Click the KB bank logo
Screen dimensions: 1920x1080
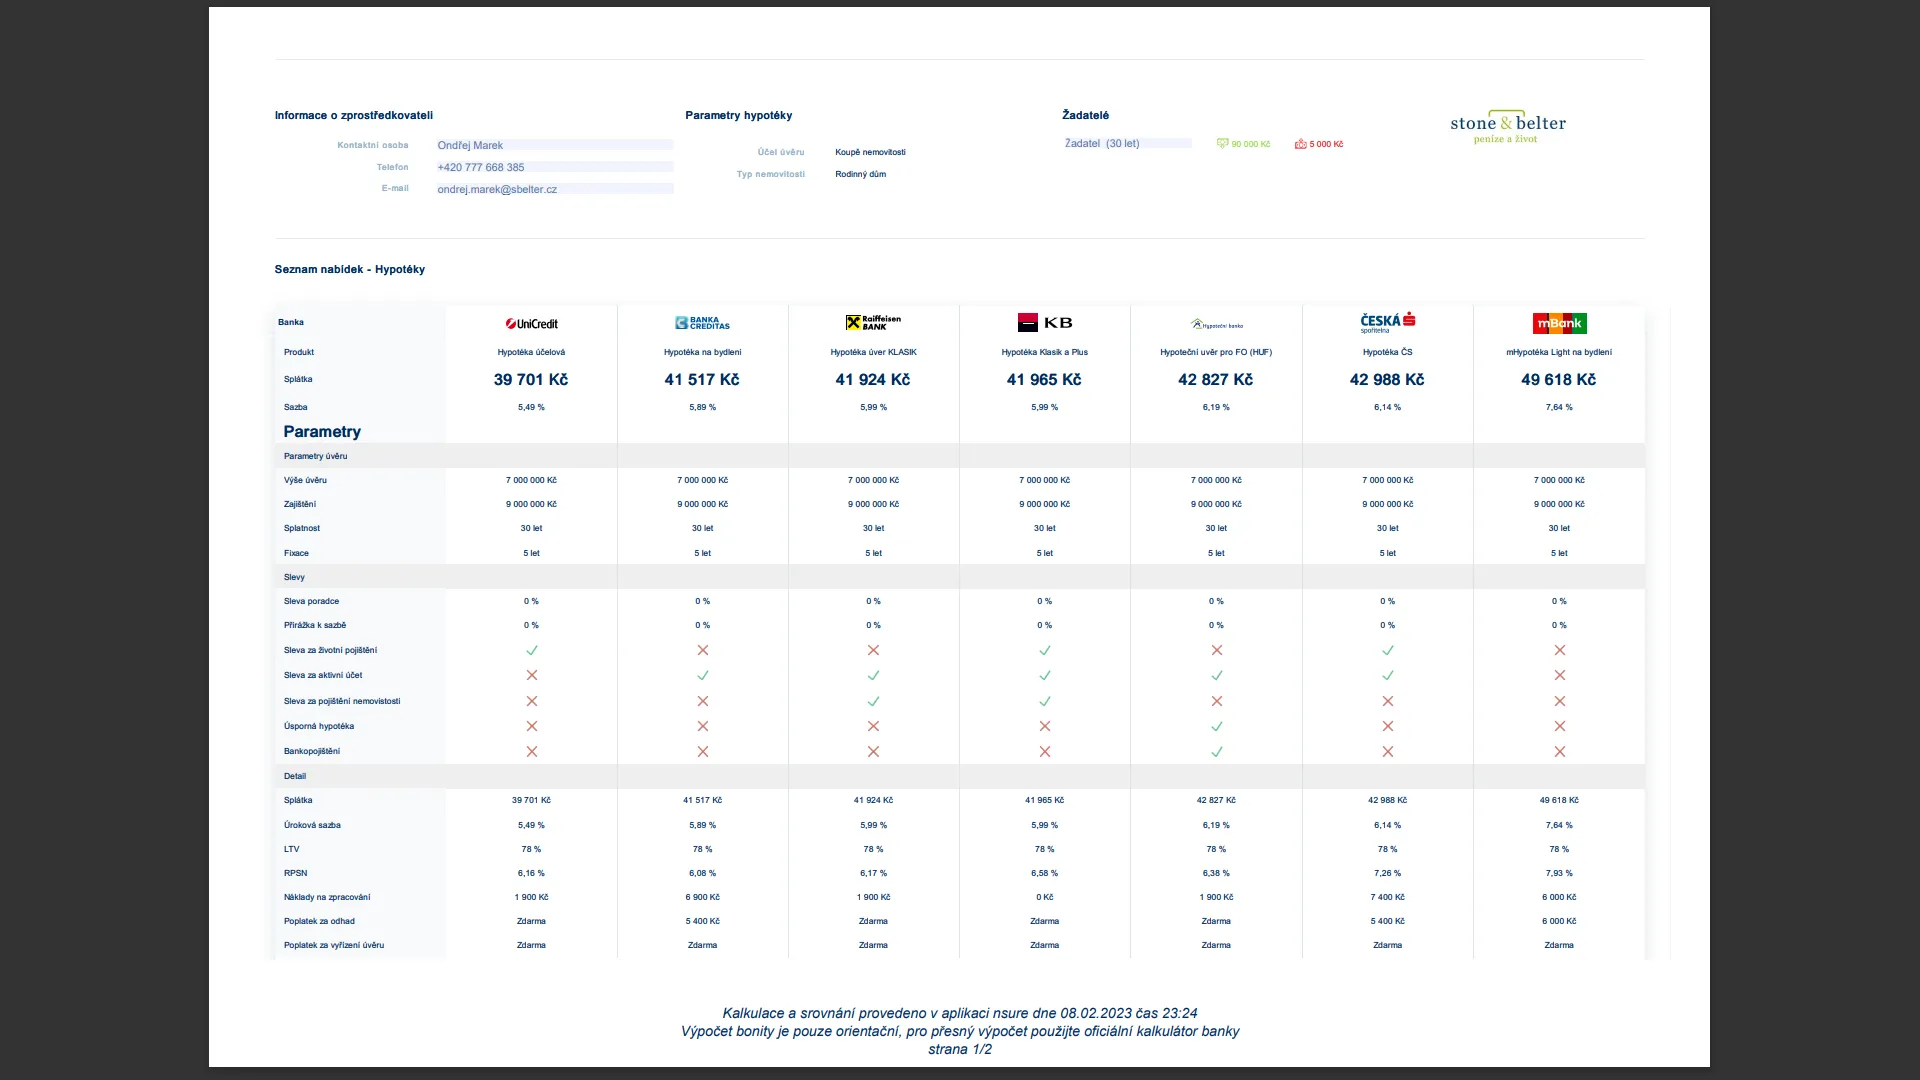click(1044, 322)
